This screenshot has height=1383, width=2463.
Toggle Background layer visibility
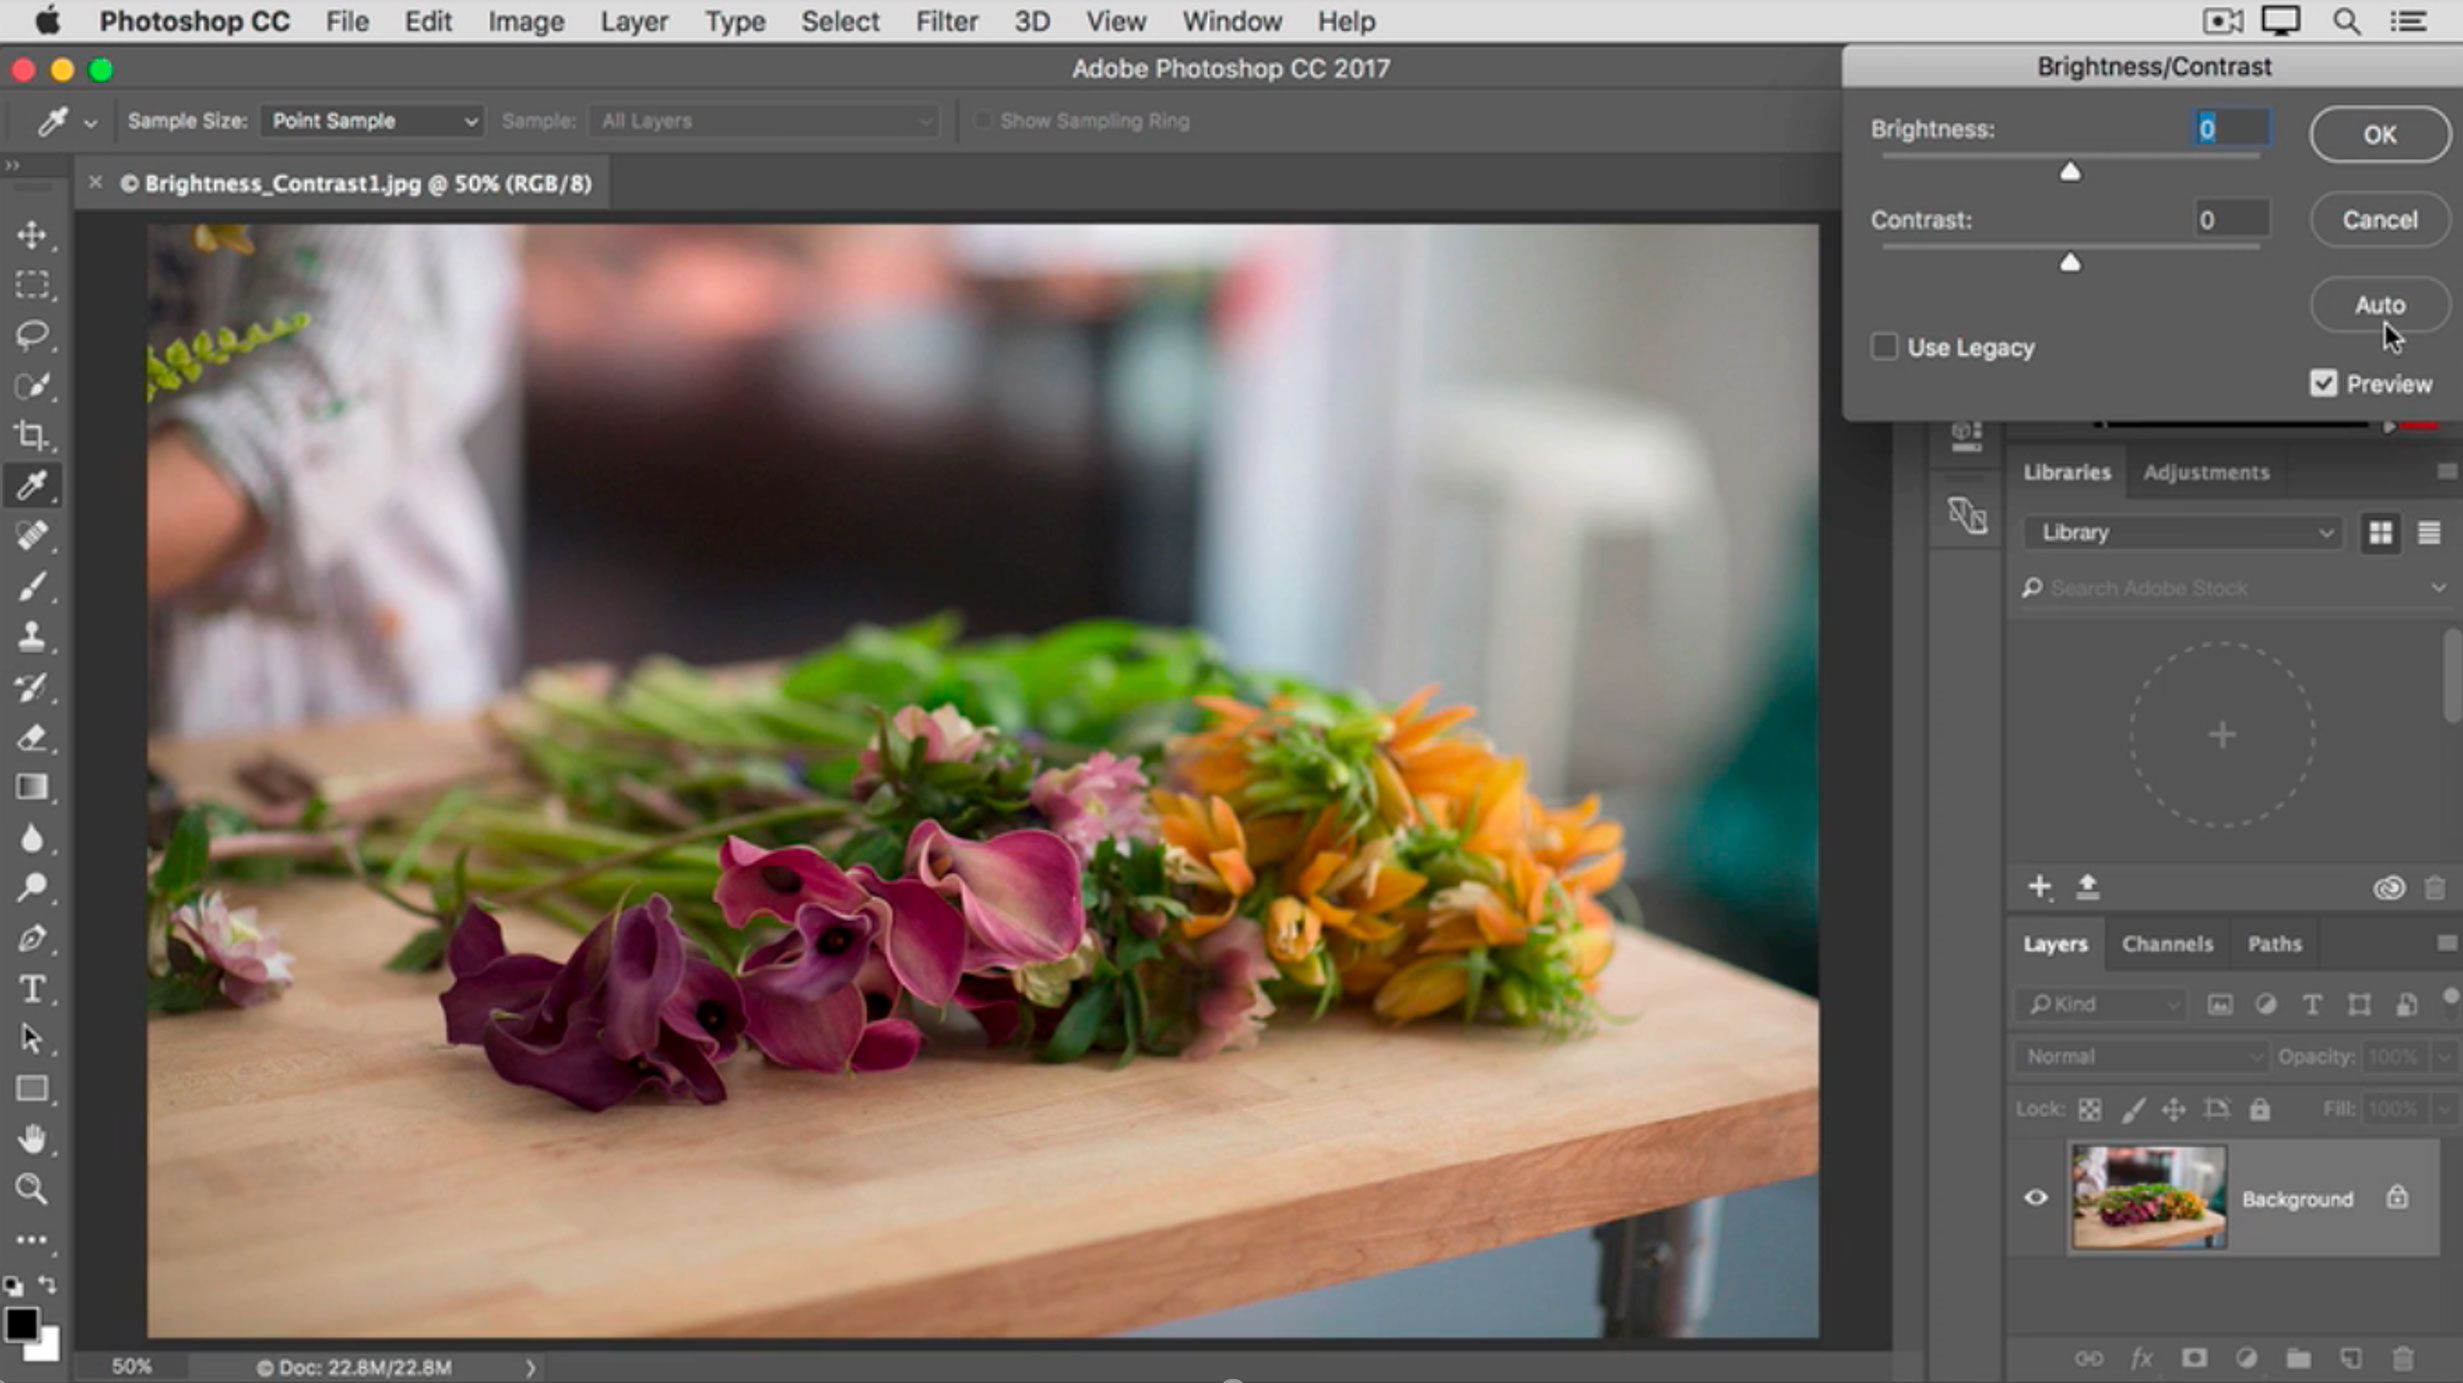click(2035, 1197)
